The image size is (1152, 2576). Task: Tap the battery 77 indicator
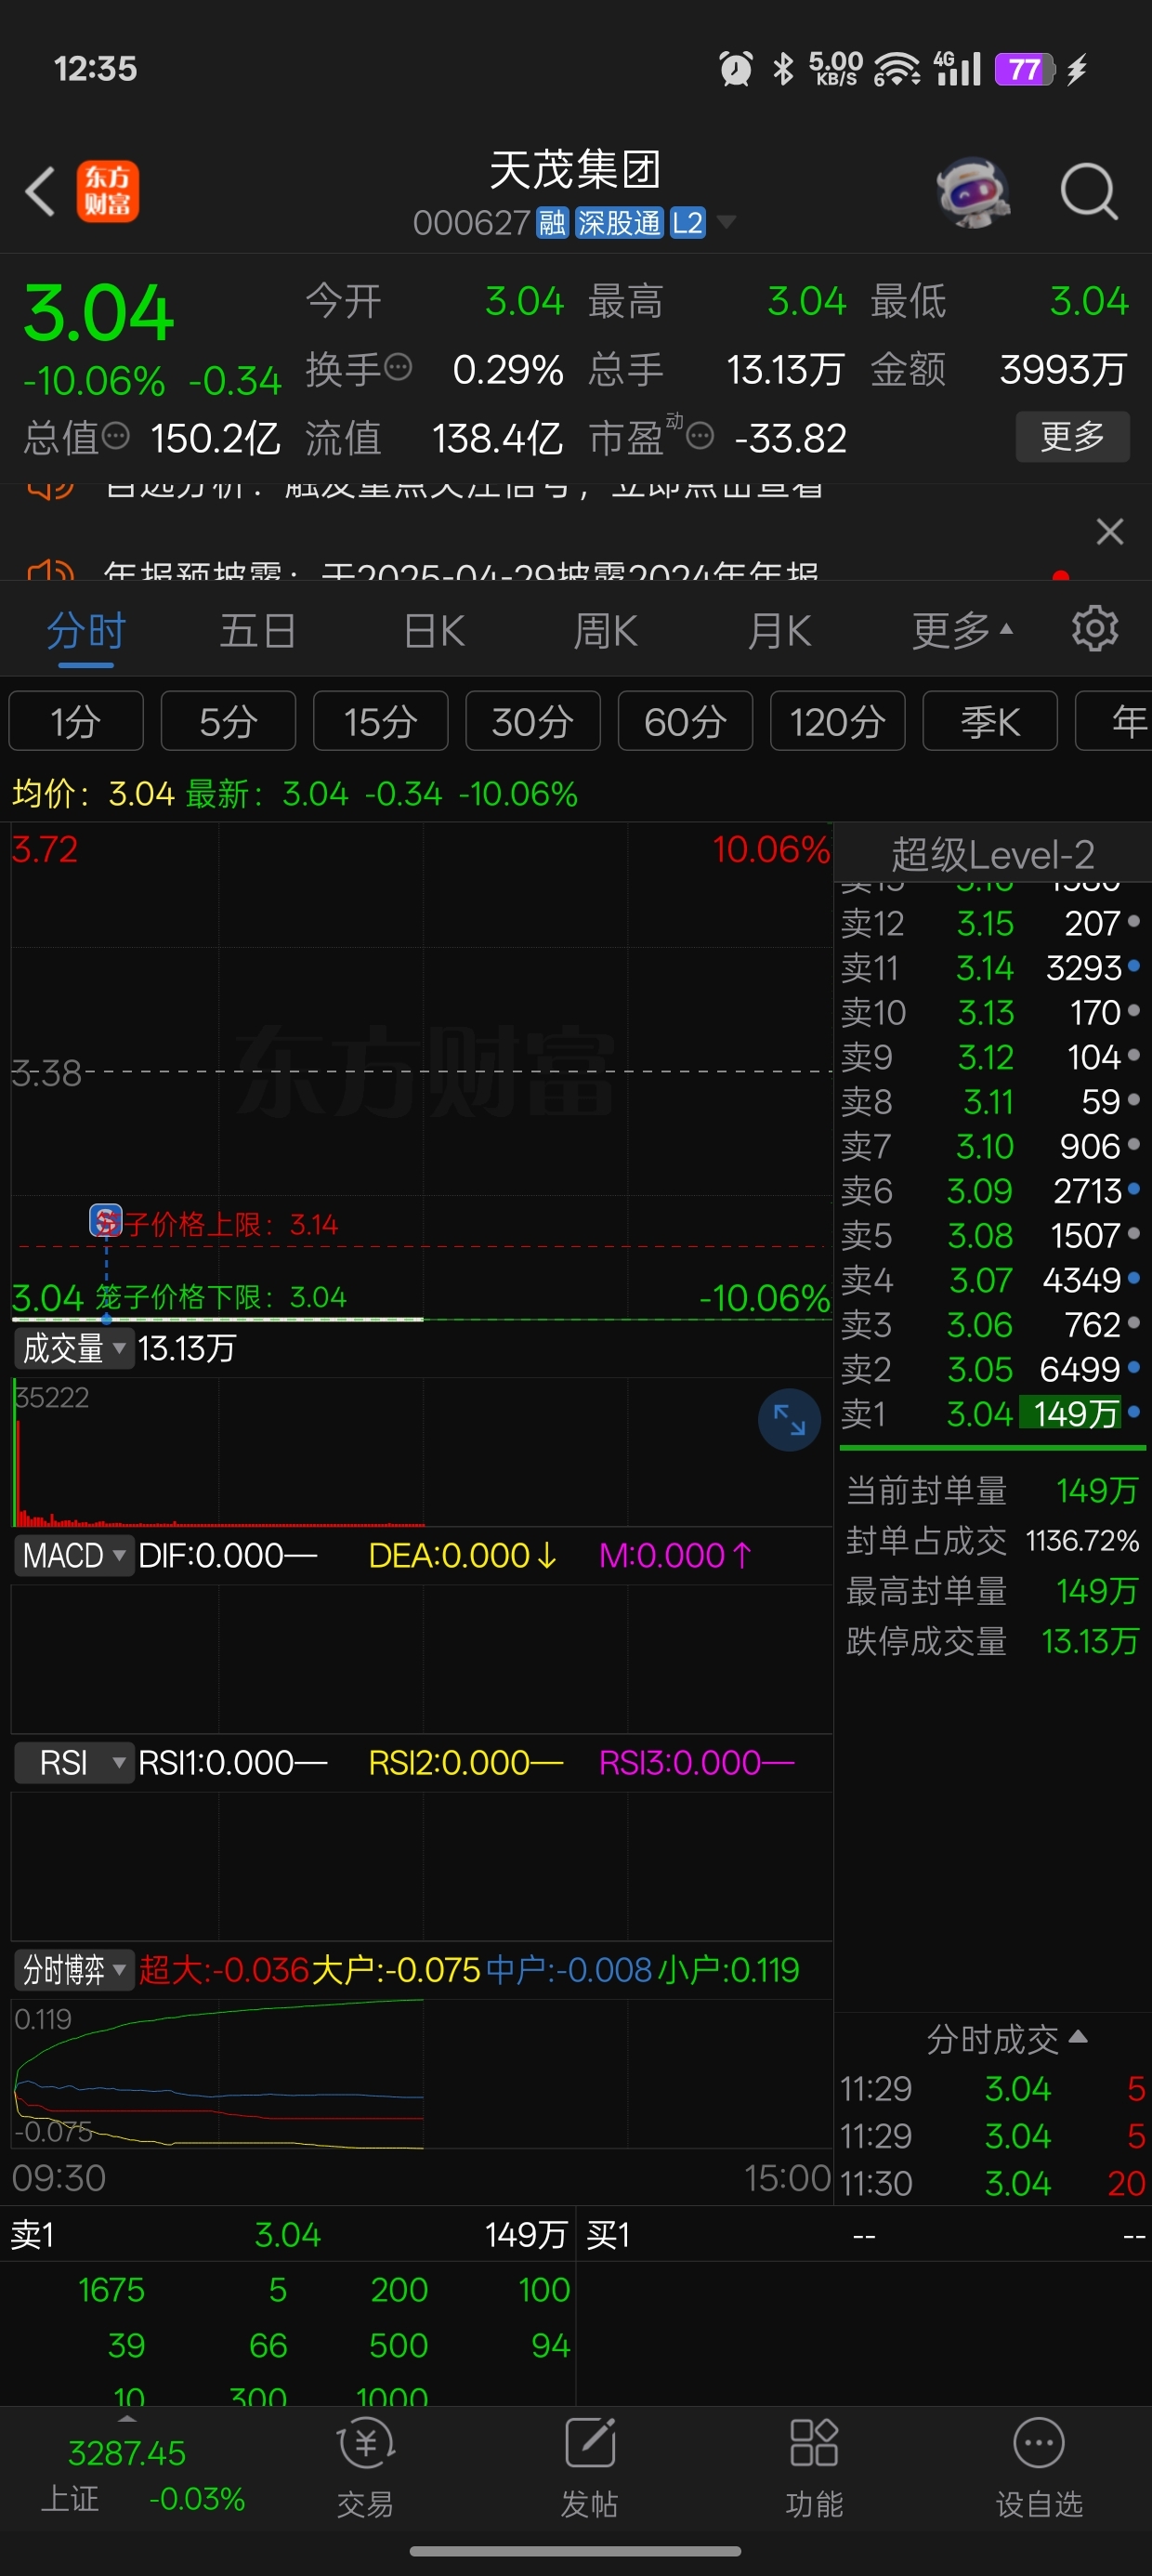(1024, 69)
